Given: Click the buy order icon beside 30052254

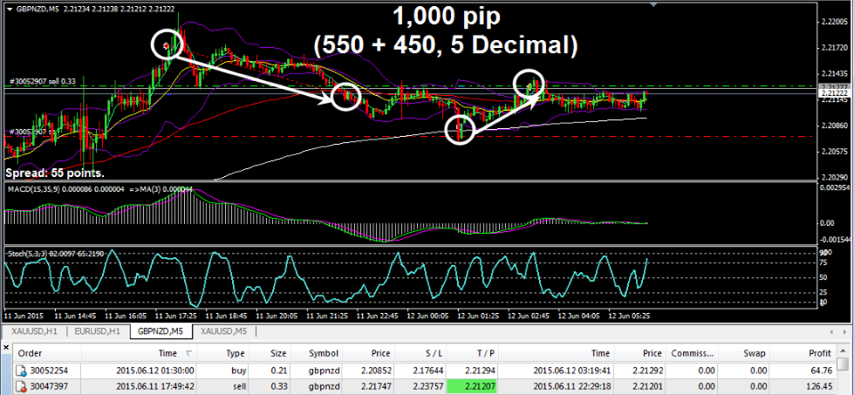Looking at the screenshot, I should point(21,372).
